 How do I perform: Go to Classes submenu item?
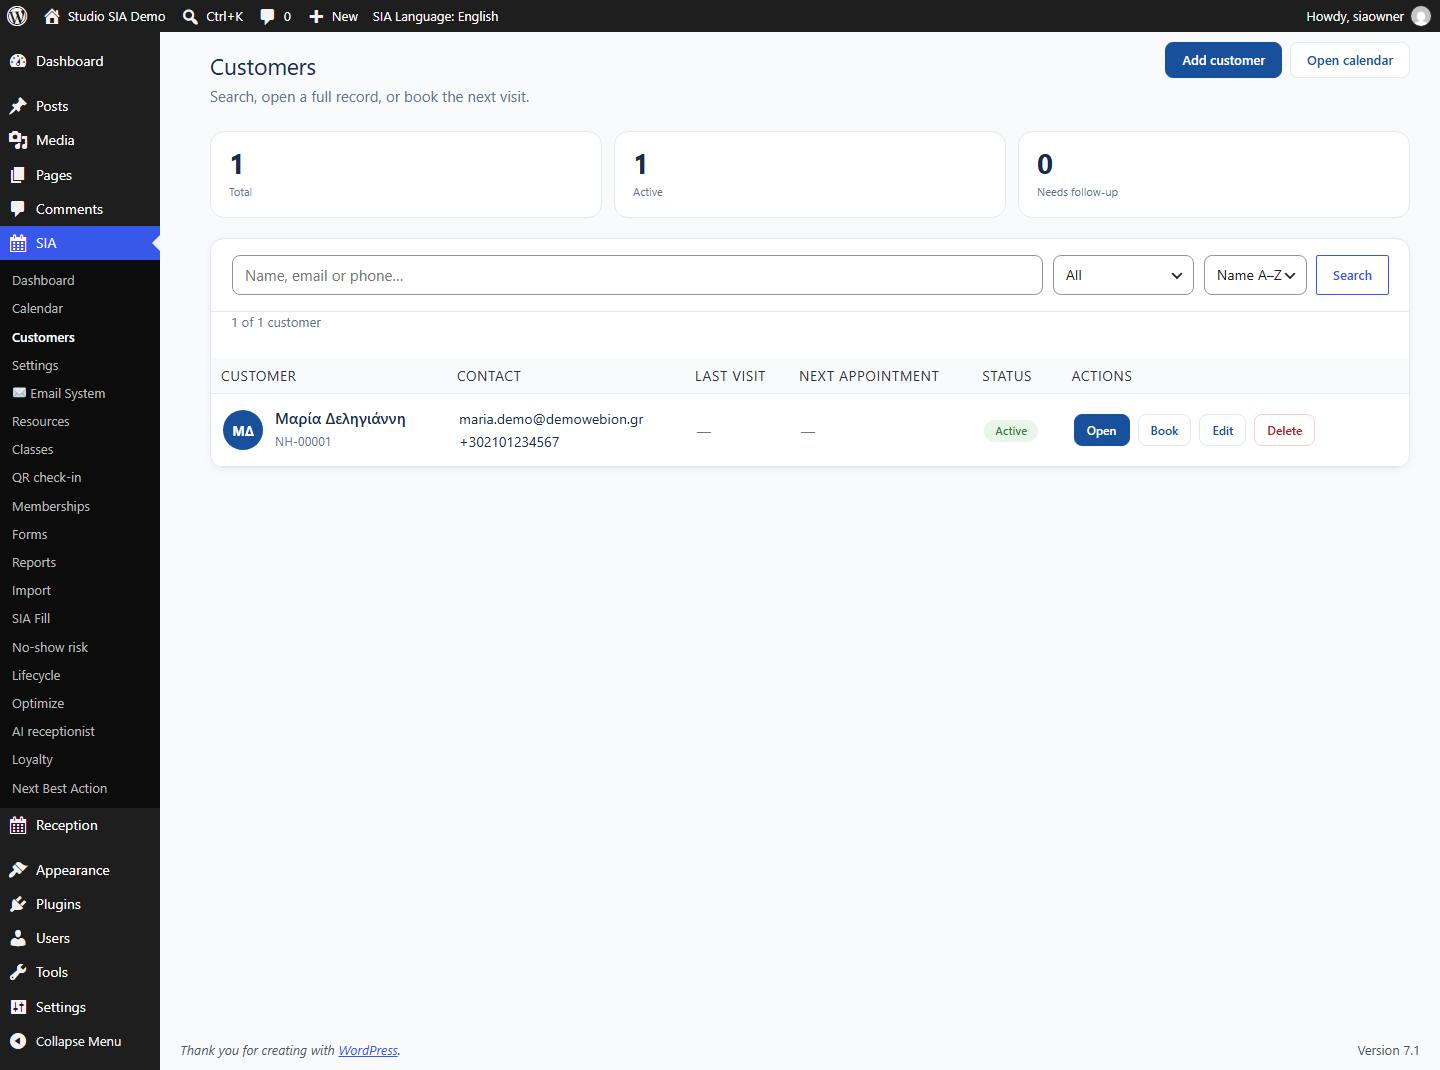(x=33, y=449)
